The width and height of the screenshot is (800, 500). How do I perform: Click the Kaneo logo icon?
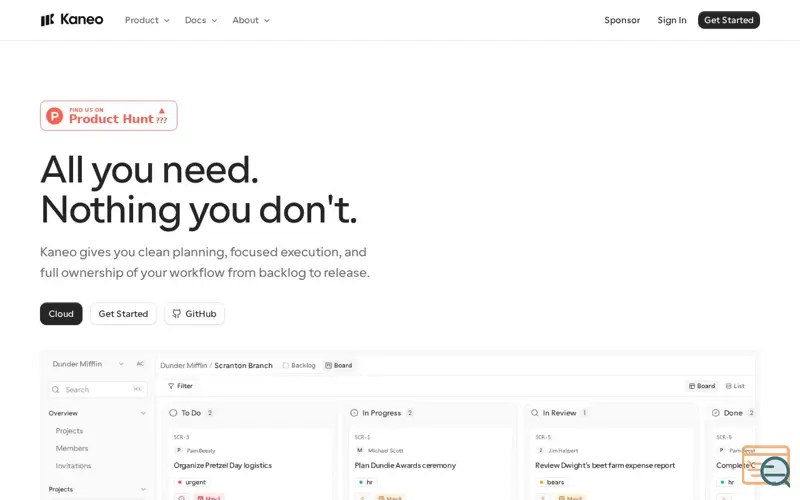(47, 20)
